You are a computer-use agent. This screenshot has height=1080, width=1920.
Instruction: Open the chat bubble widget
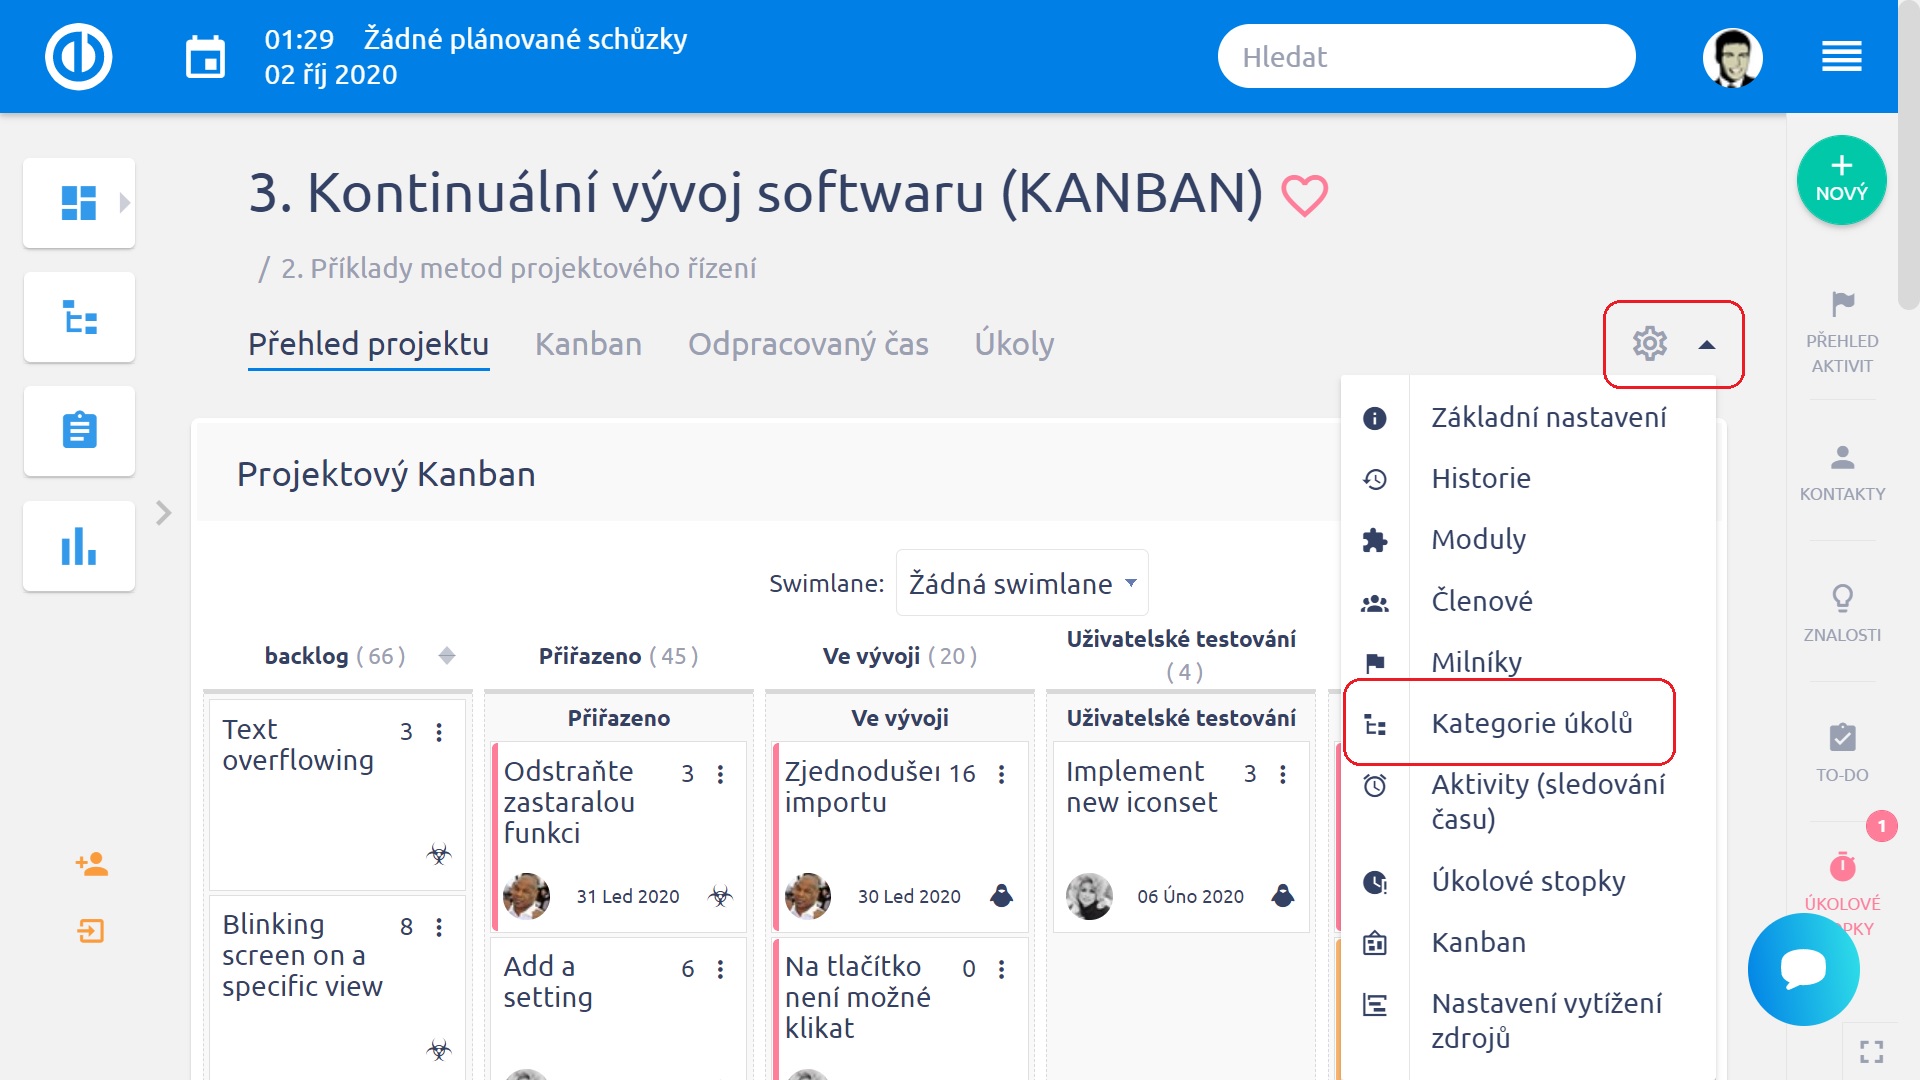click(1803, 969)
